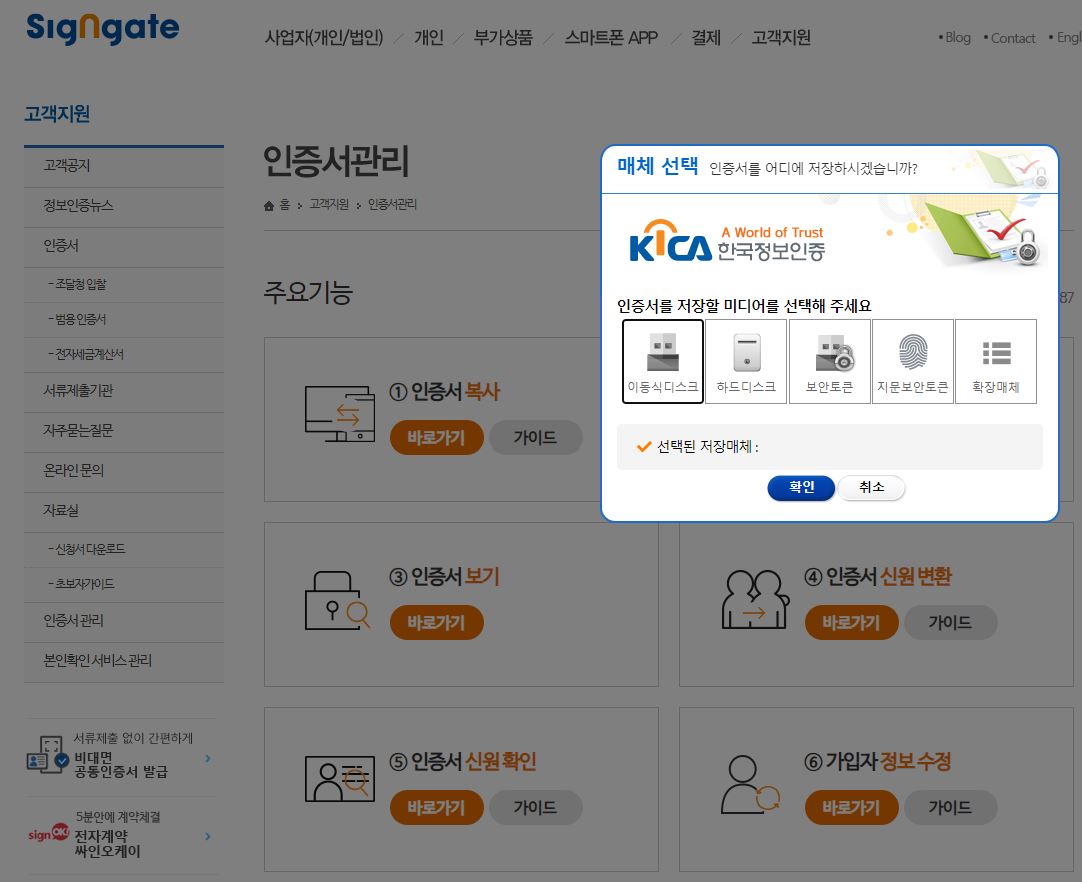Screen dimensions: 1082x882
Task: Select the 지문보안토큰 fingerprint token media
Action: 912,361
